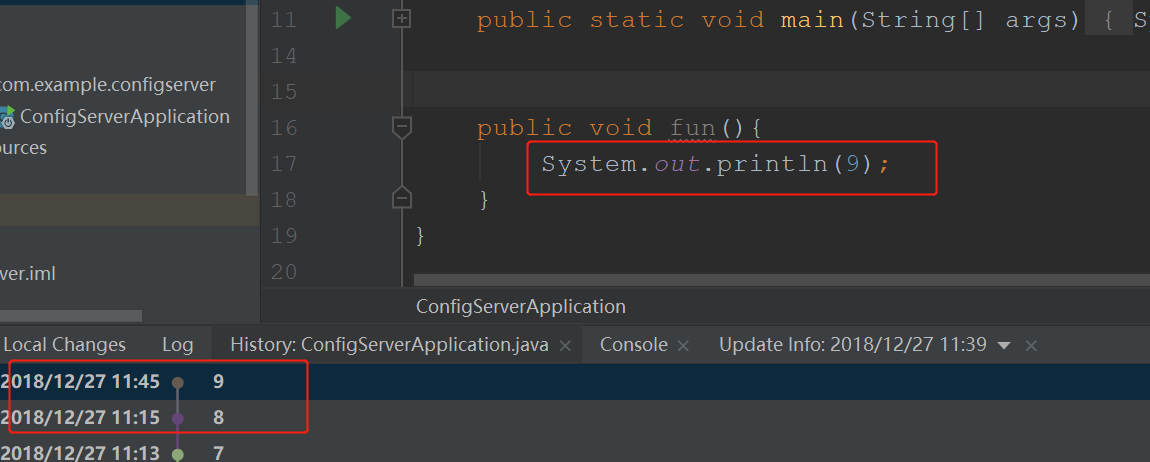Click the ConfigServerApplication breadcrumb below editor
The image size is (1150, 462).
[520, 306]
